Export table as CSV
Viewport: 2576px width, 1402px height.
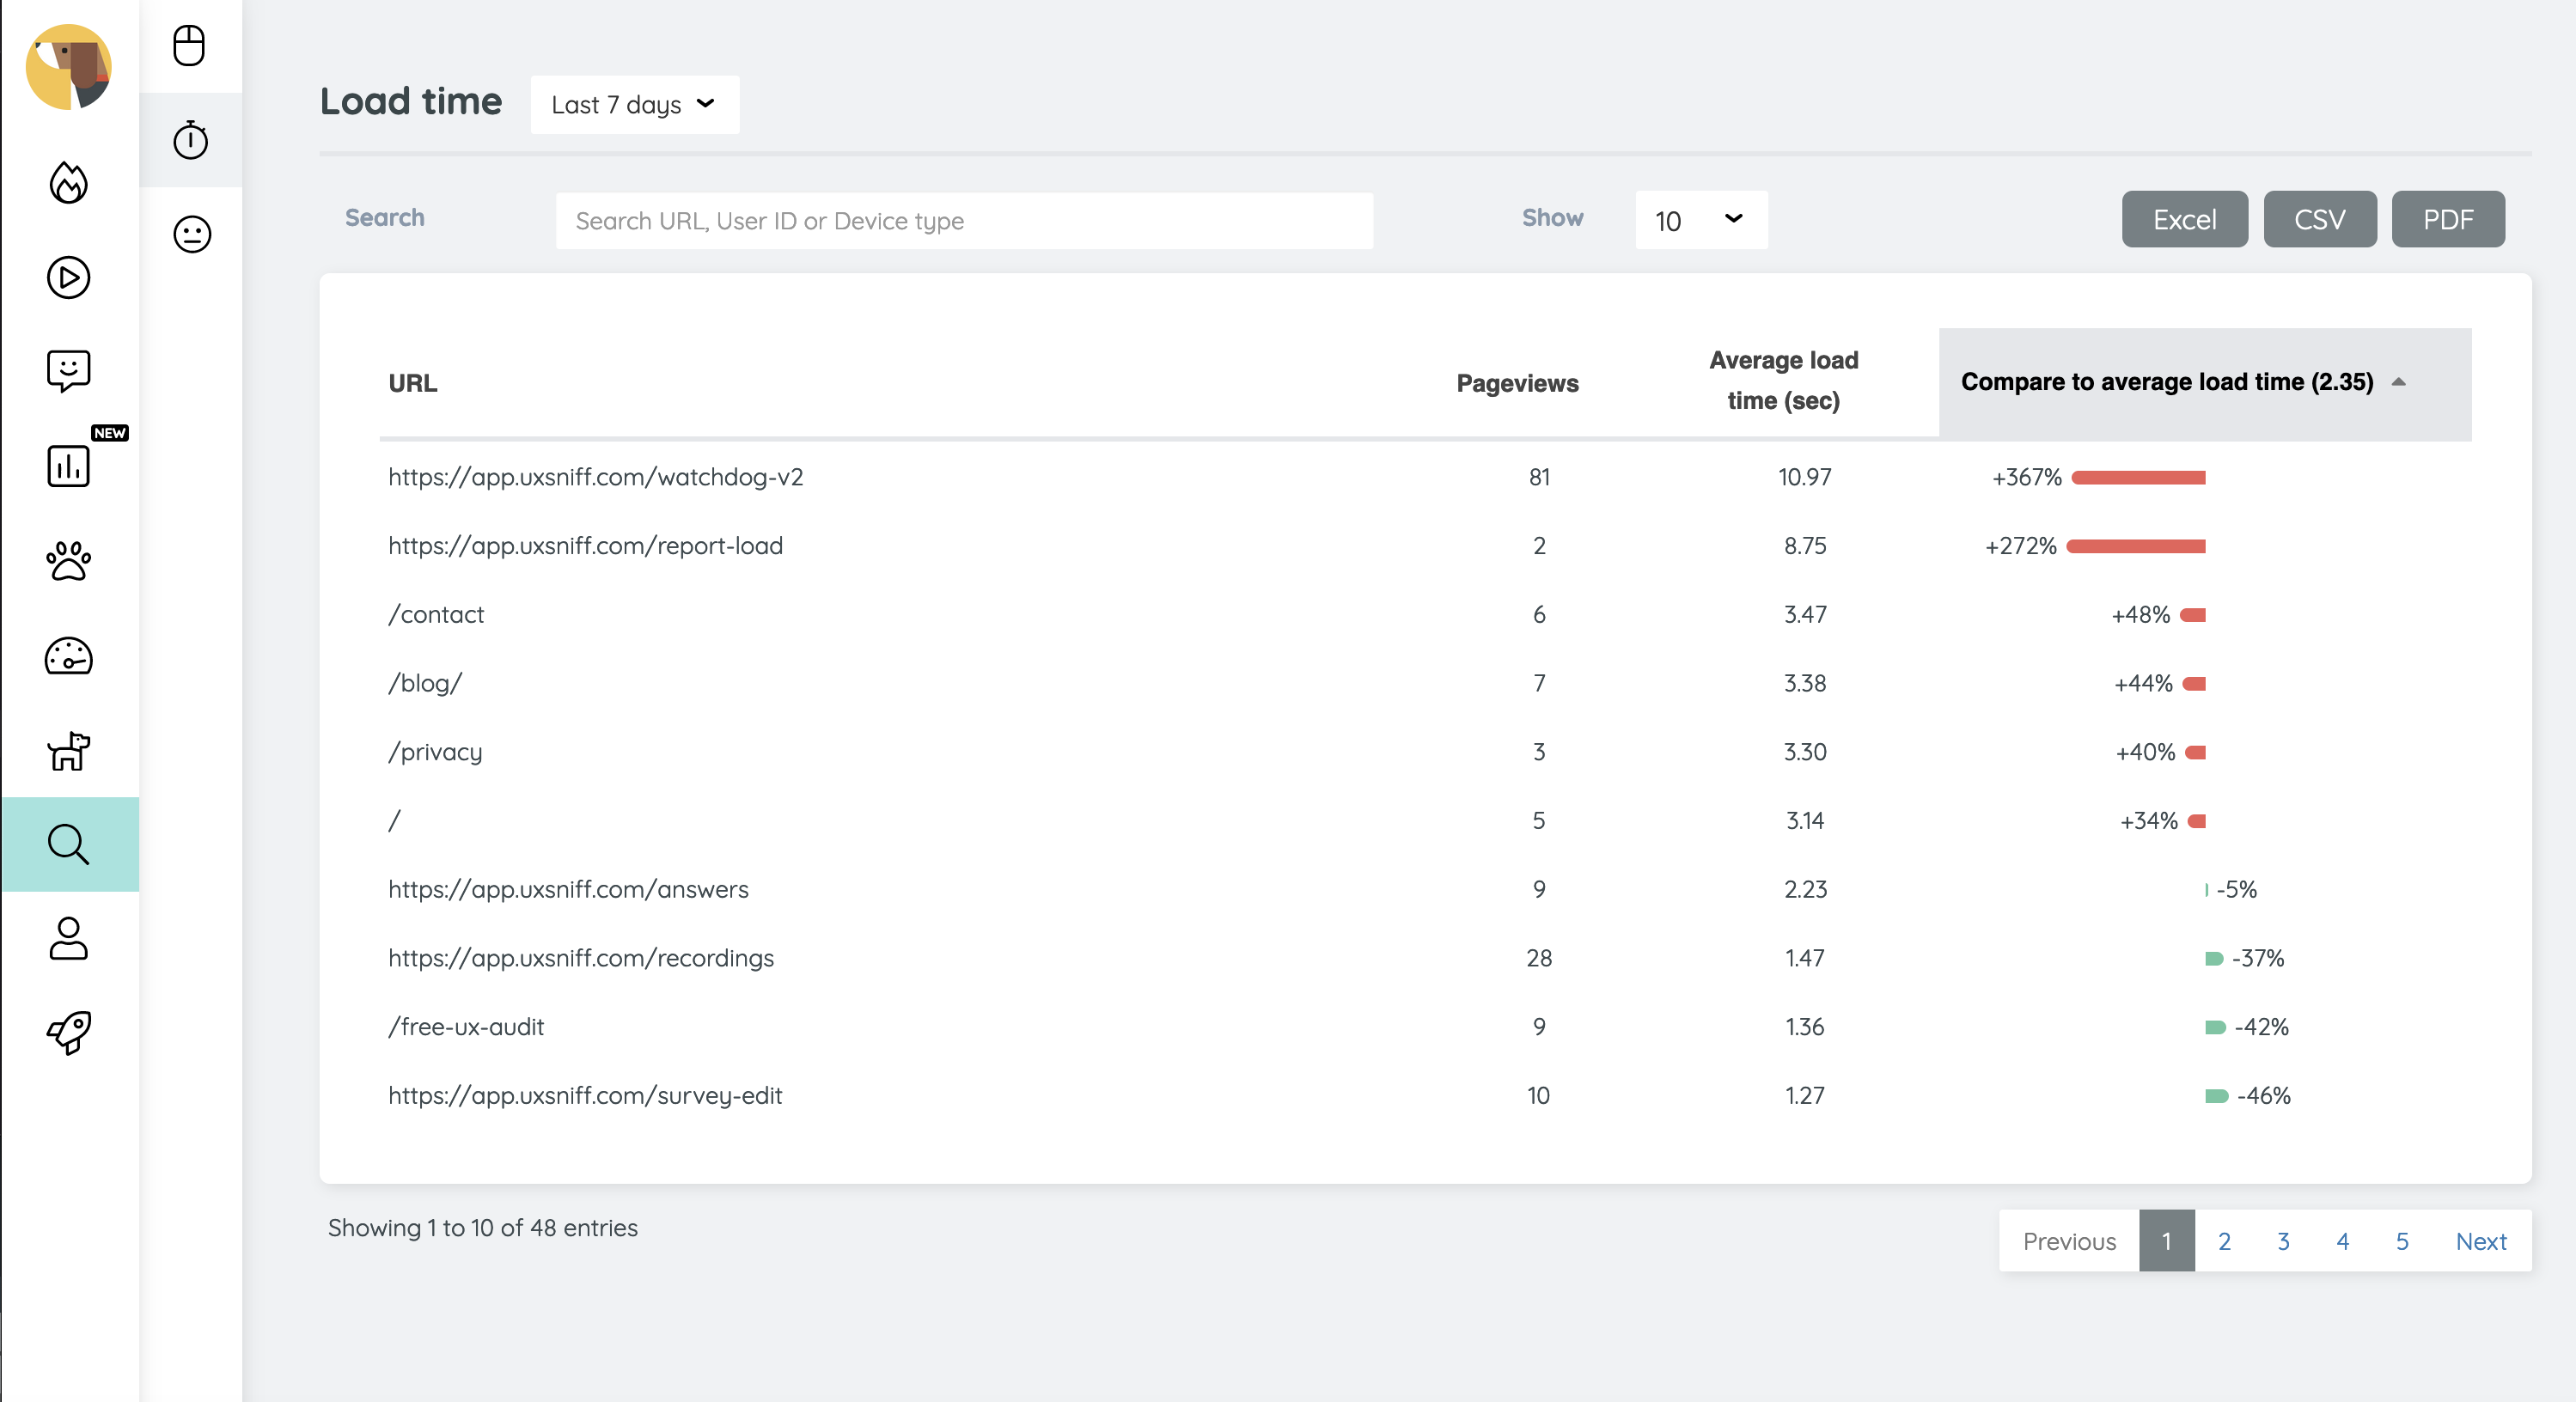point(2320,219)
